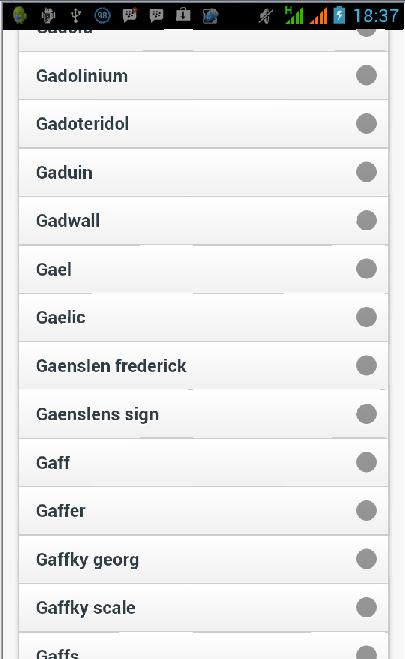Select the radio circle beside Gadwall
The width and height of the screenshot is (405, 659).
click(366, 220)
